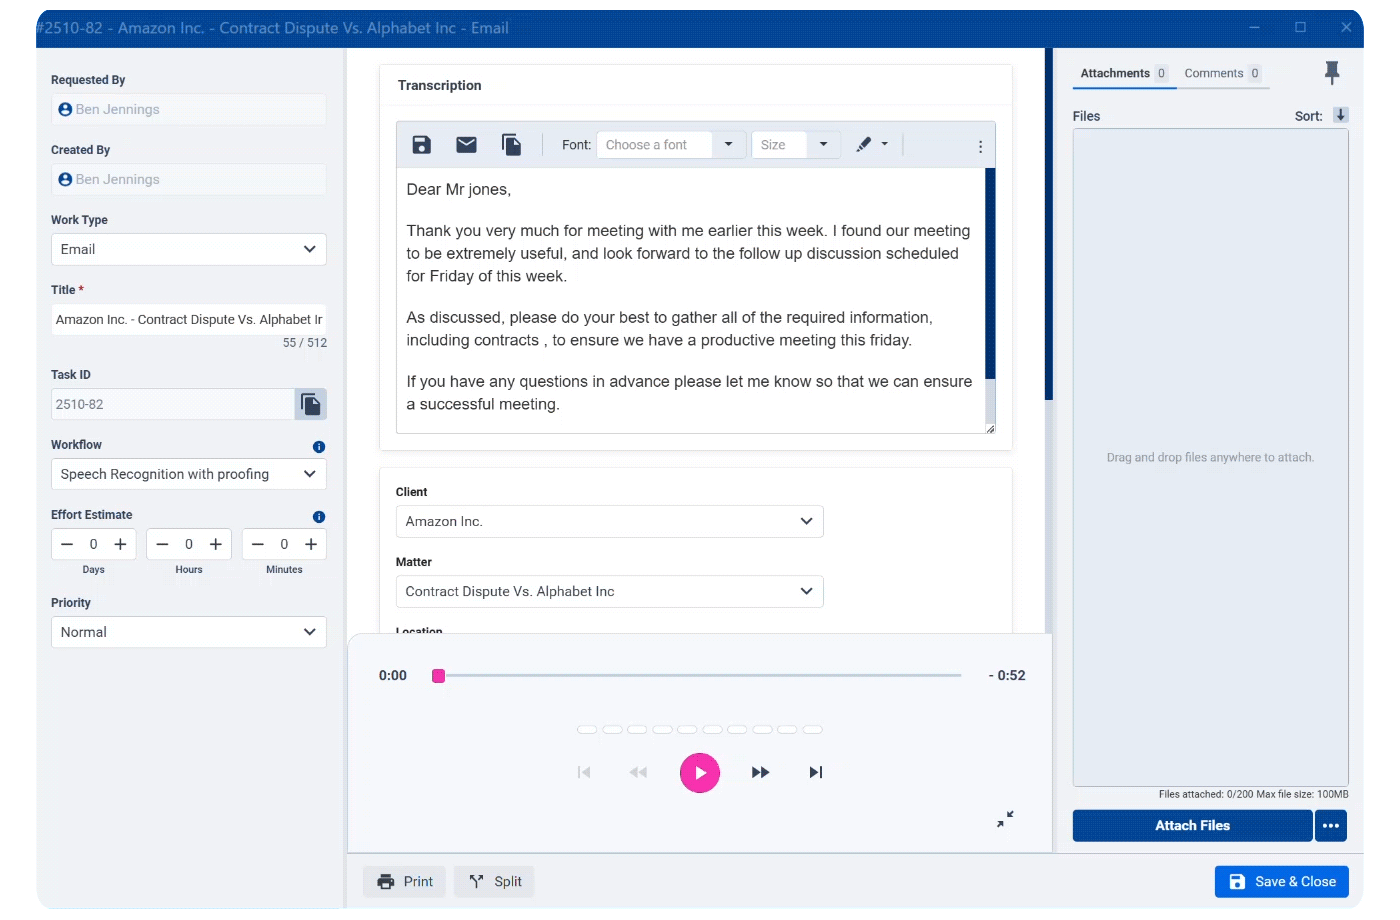Screen dimensions: 1400x920
Task: Skip to the end of the audio
Action: (816, 773)
